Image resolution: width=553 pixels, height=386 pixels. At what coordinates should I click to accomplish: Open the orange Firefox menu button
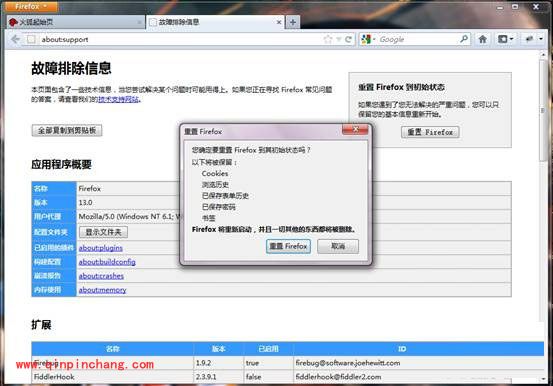point(31,7)
